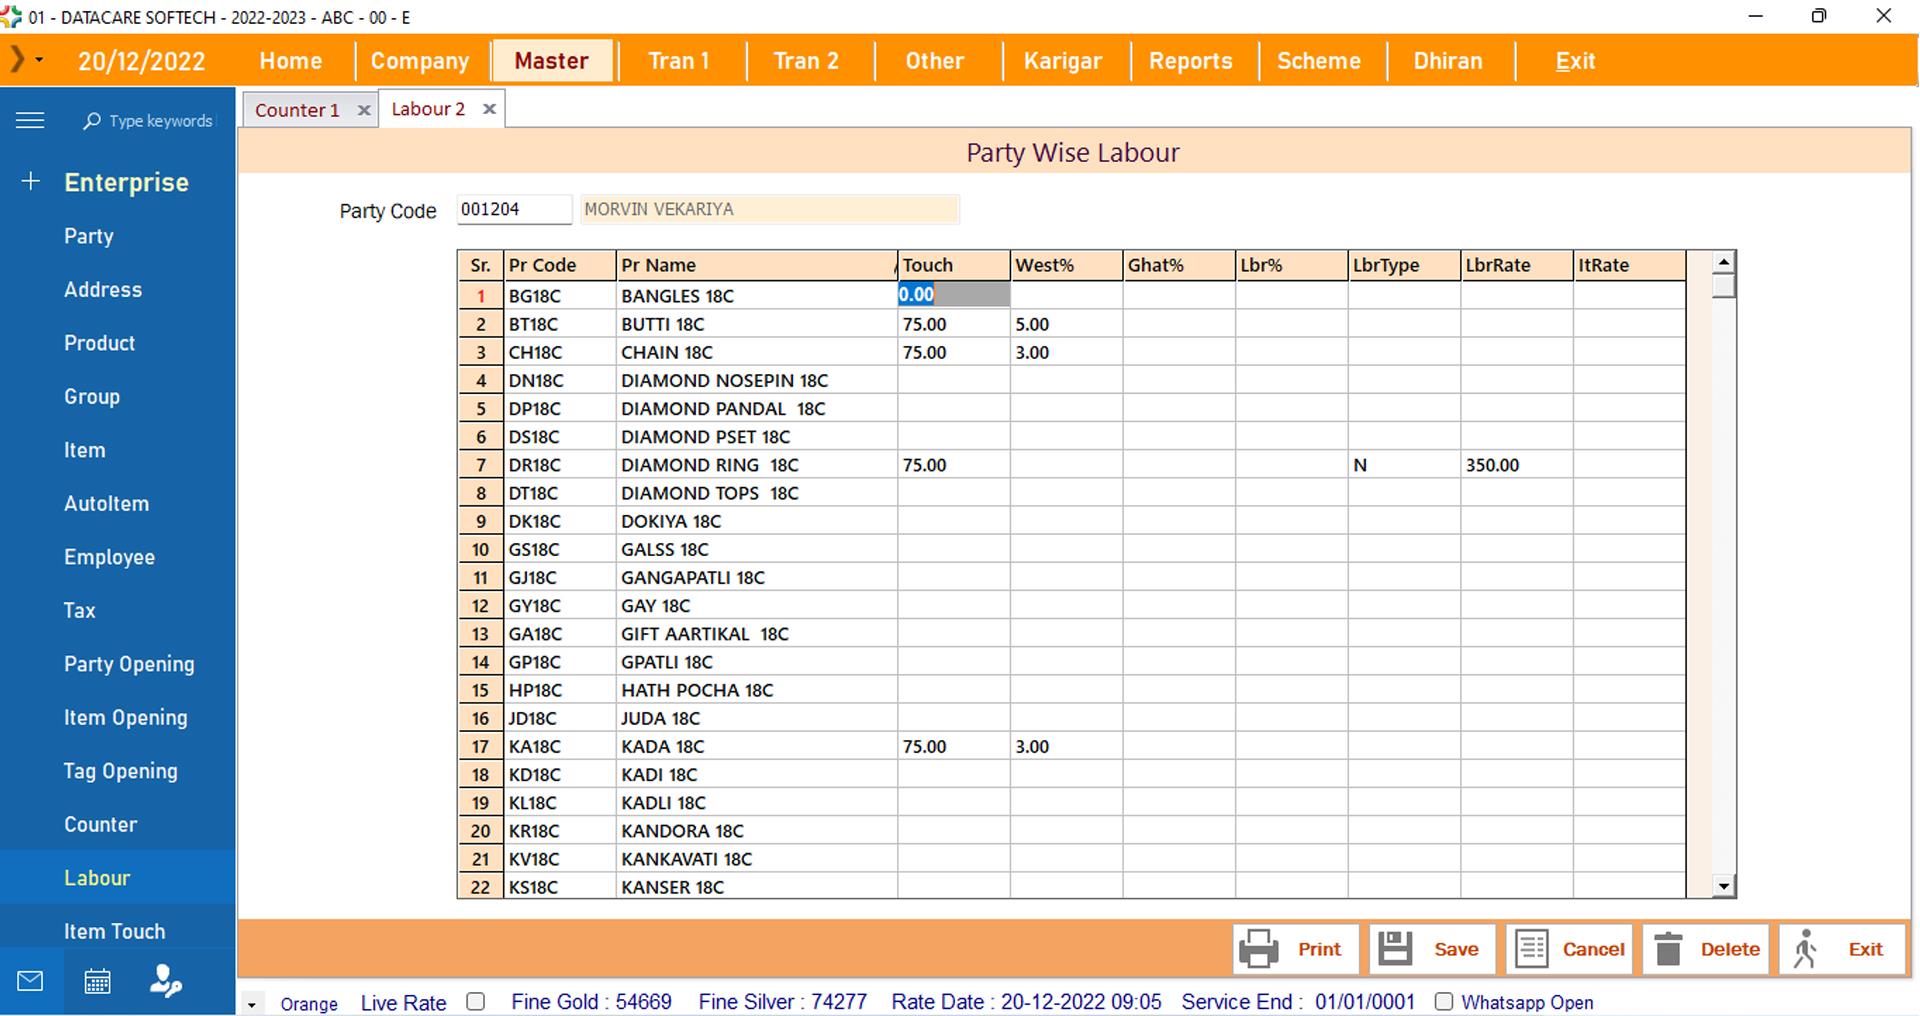Select the DIAMOND RING 18C row name
Image resolution: width=1920 pixels, height=1016 pixels.
coord(756,465)
